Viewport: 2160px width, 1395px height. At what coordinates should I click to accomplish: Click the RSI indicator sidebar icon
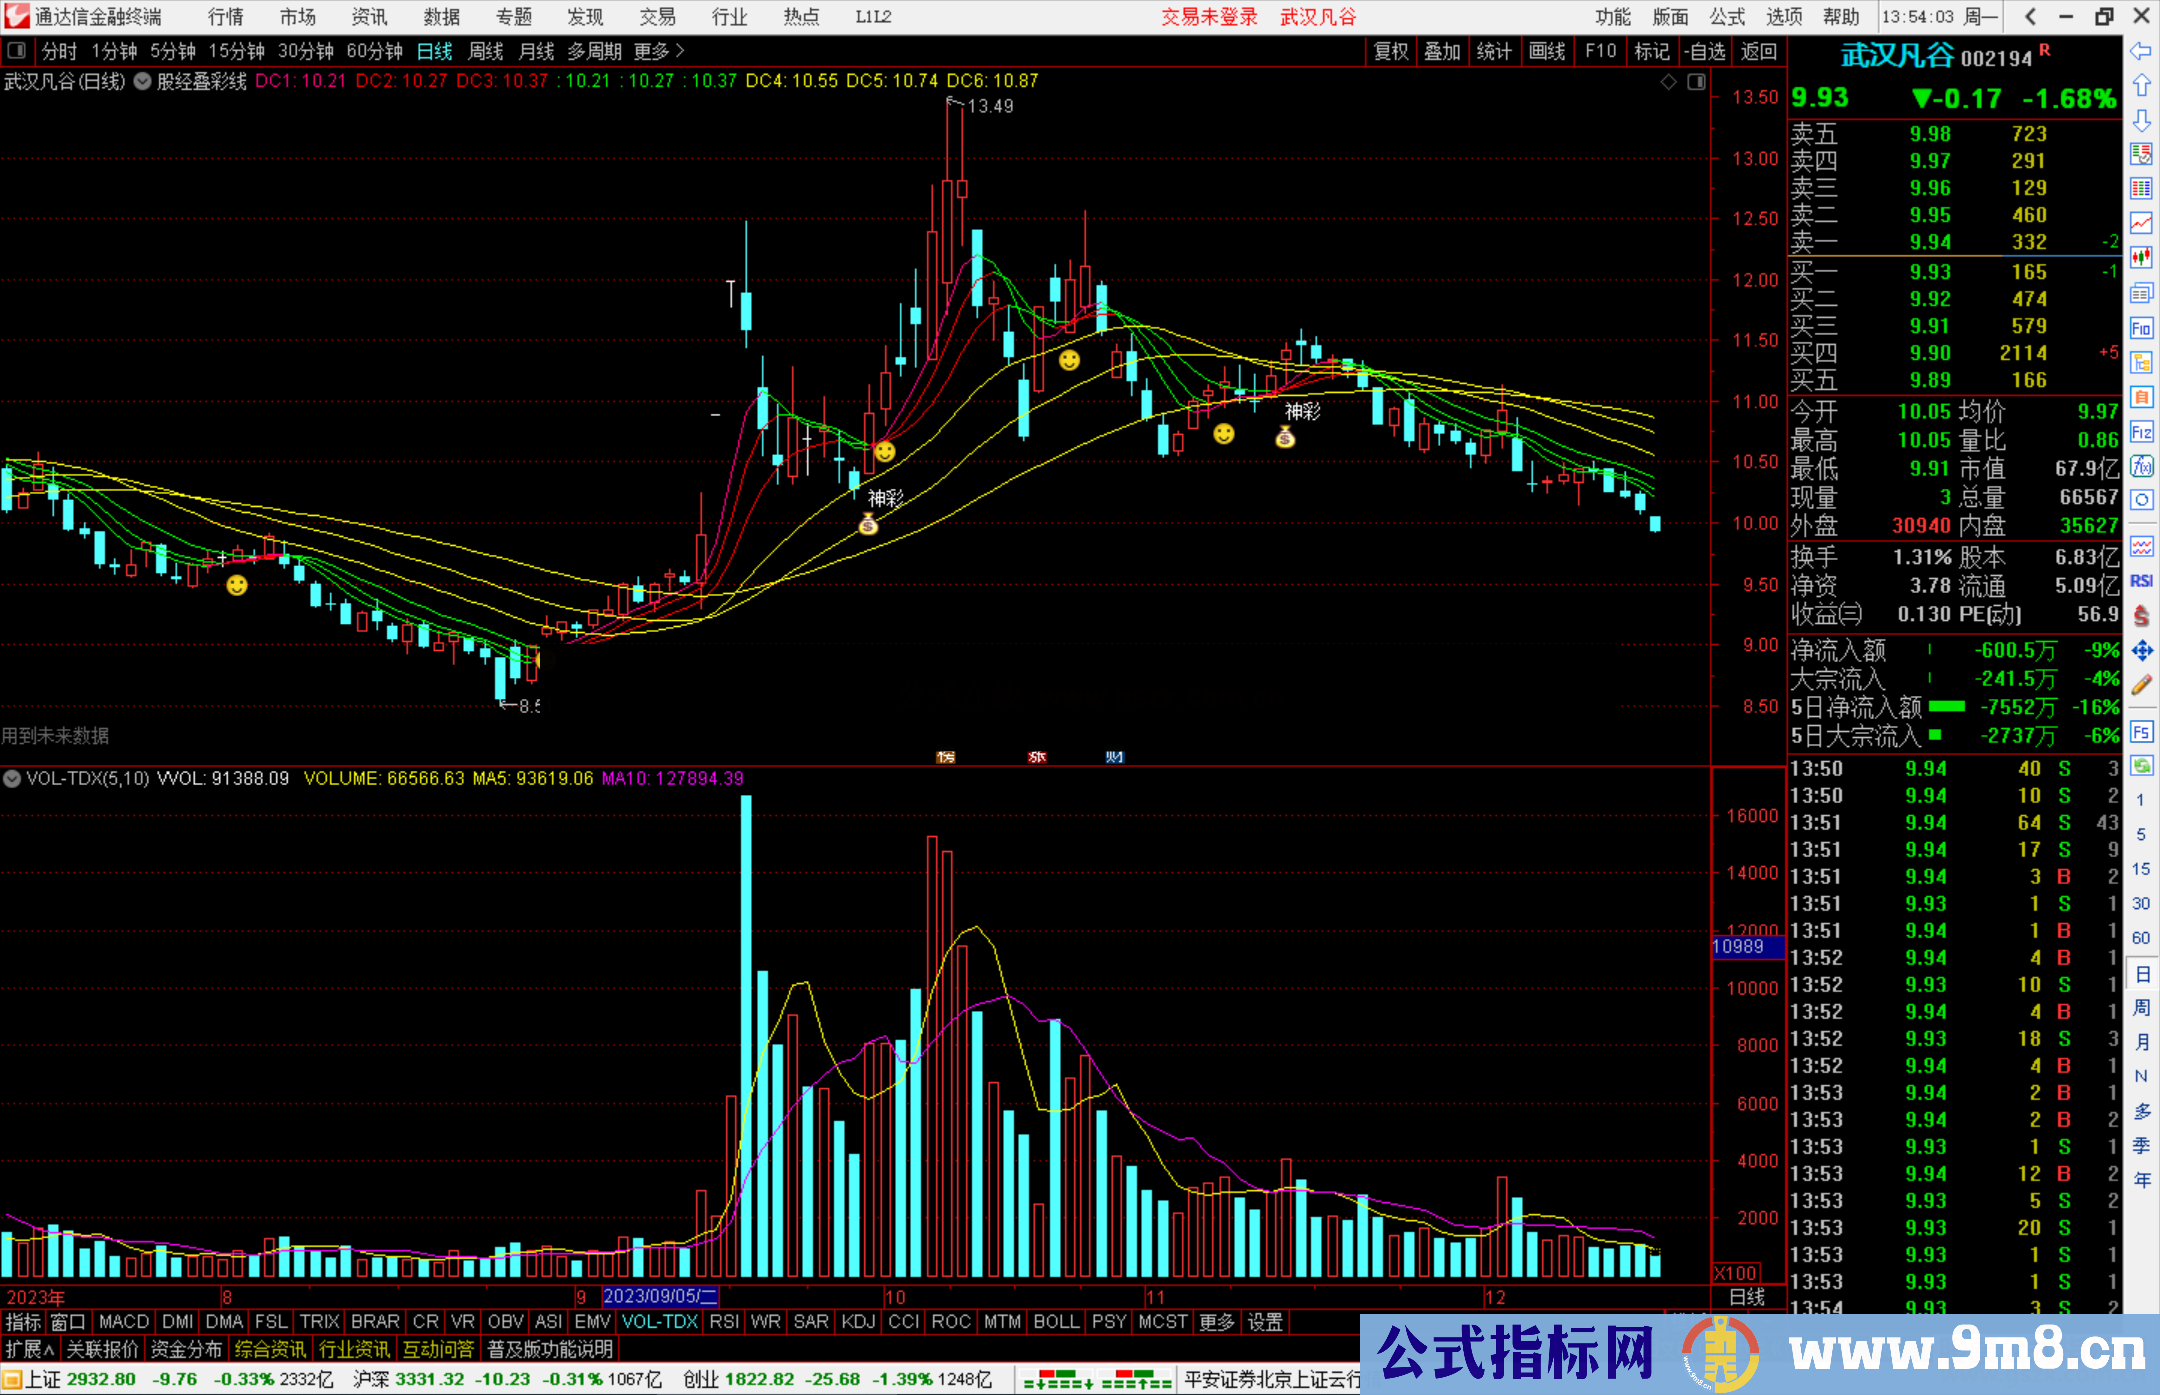[2141, 581]
